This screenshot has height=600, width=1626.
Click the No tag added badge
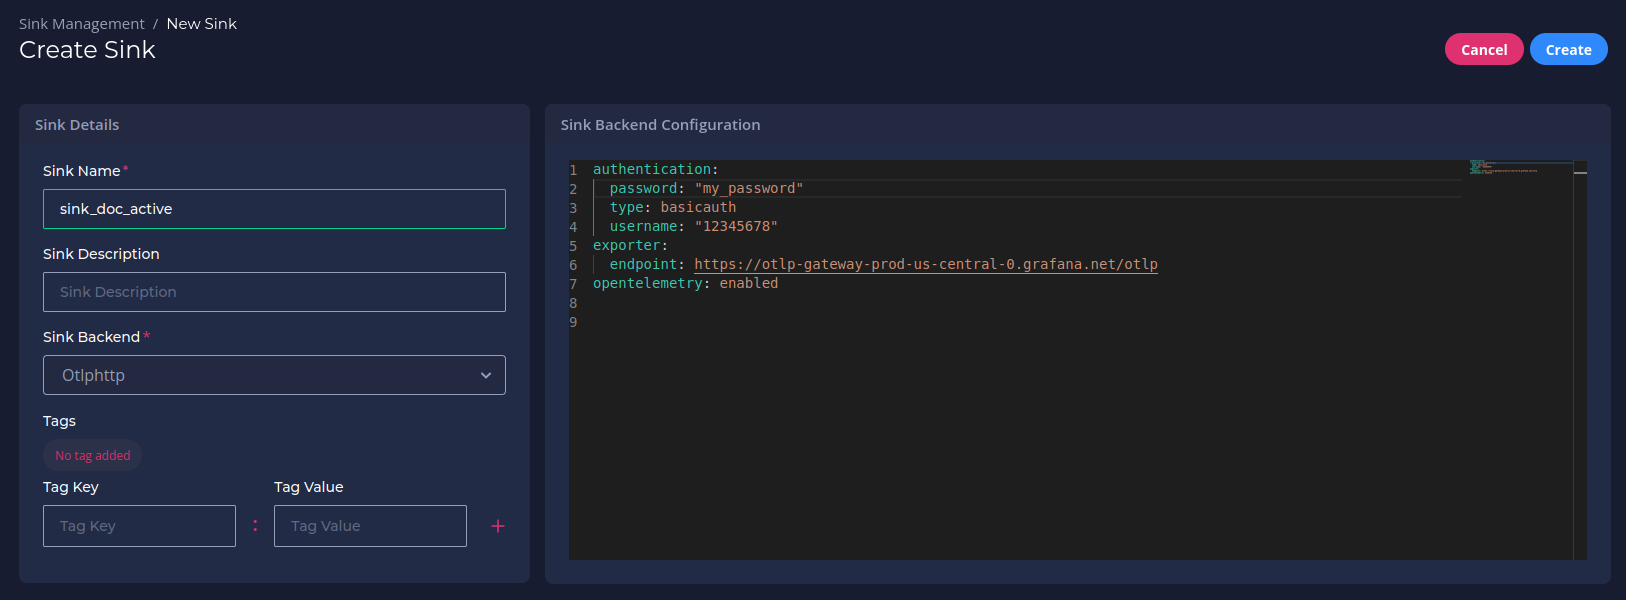tap(93, 455)
